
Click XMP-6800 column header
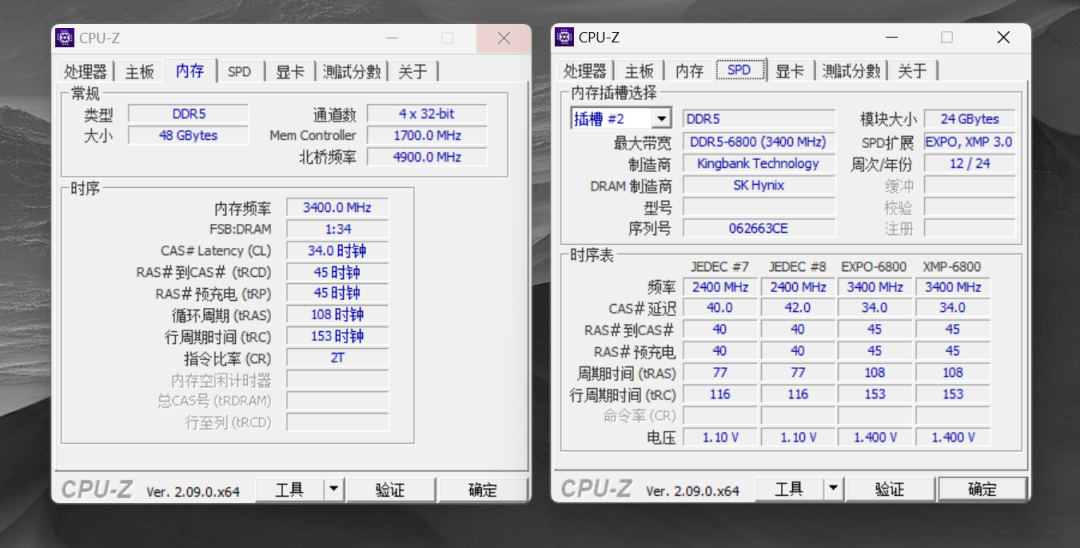(x=952, y=267)
